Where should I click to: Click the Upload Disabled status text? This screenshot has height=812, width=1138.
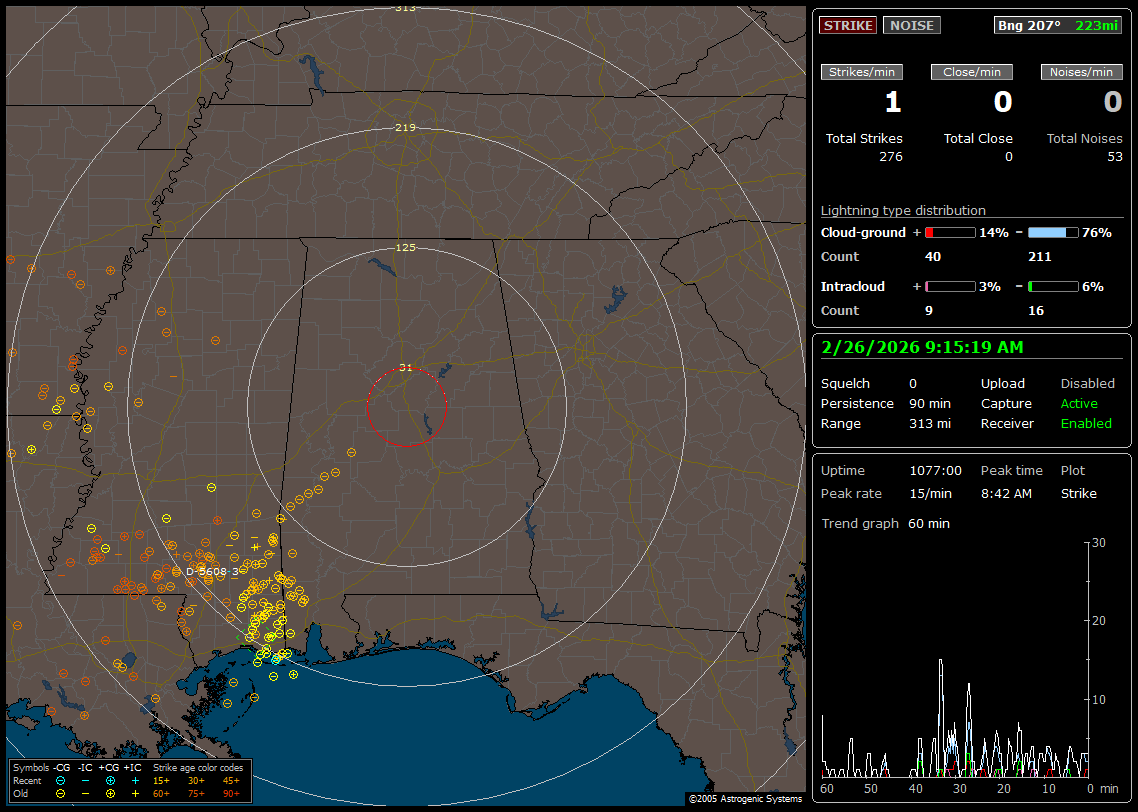coord(1087,383)
